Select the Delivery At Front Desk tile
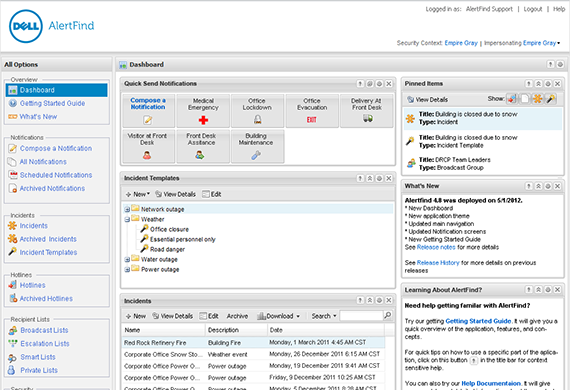 (x=366, y=111)
